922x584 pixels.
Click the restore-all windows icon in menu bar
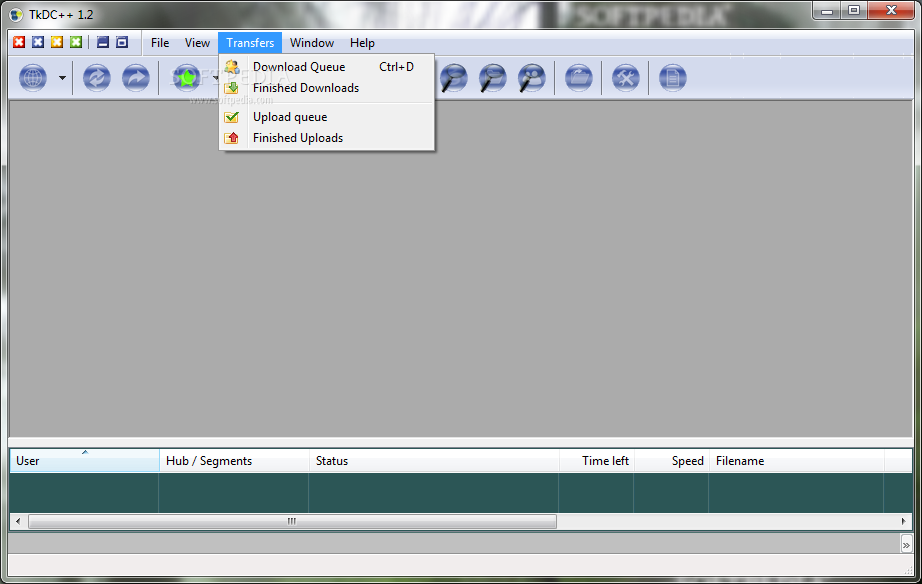pyautogui.click(x=122, y=42)
